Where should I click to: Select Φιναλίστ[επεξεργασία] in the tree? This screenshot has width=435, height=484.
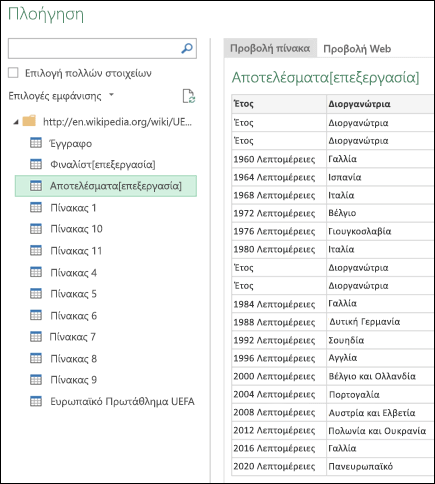(x=103, y=164)
